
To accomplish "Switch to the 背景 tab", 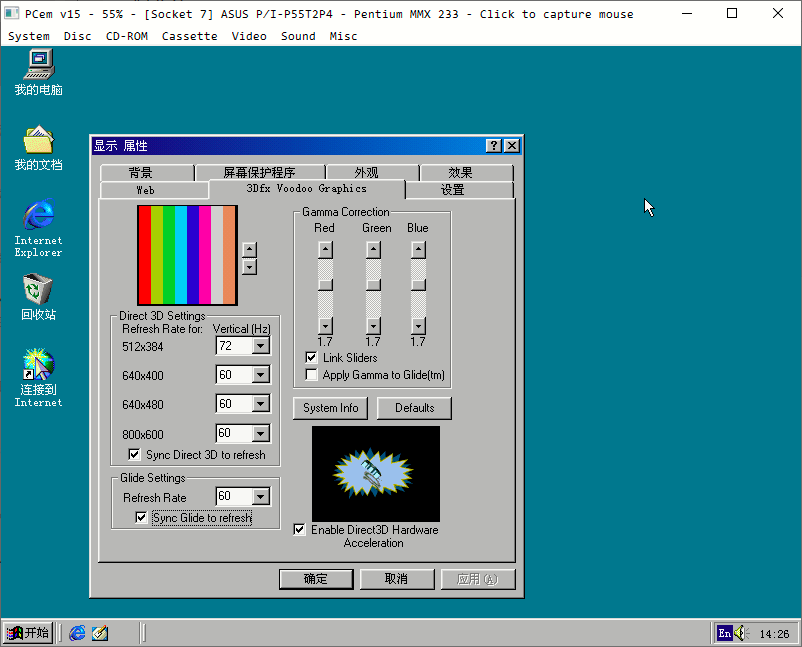I will click(147, 172).
